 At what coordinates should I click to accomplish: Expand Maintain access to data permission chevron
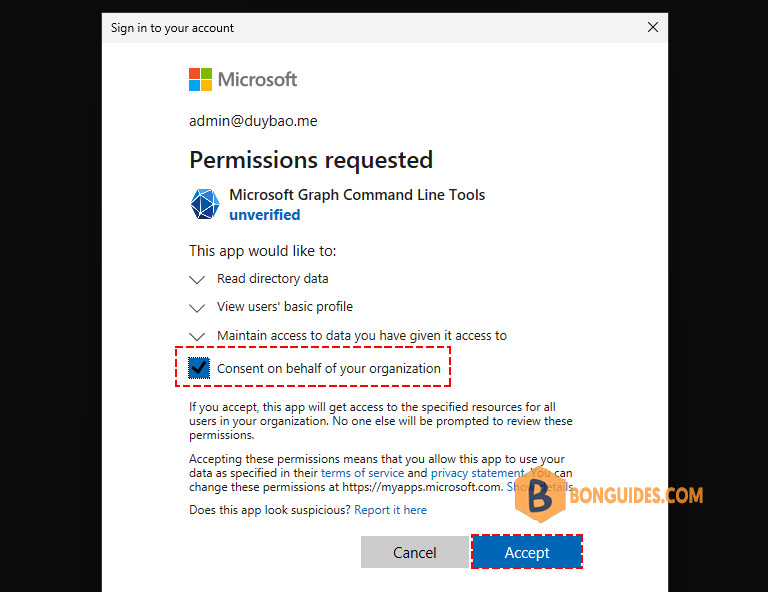pyautogui.click(x=197, y=336)
